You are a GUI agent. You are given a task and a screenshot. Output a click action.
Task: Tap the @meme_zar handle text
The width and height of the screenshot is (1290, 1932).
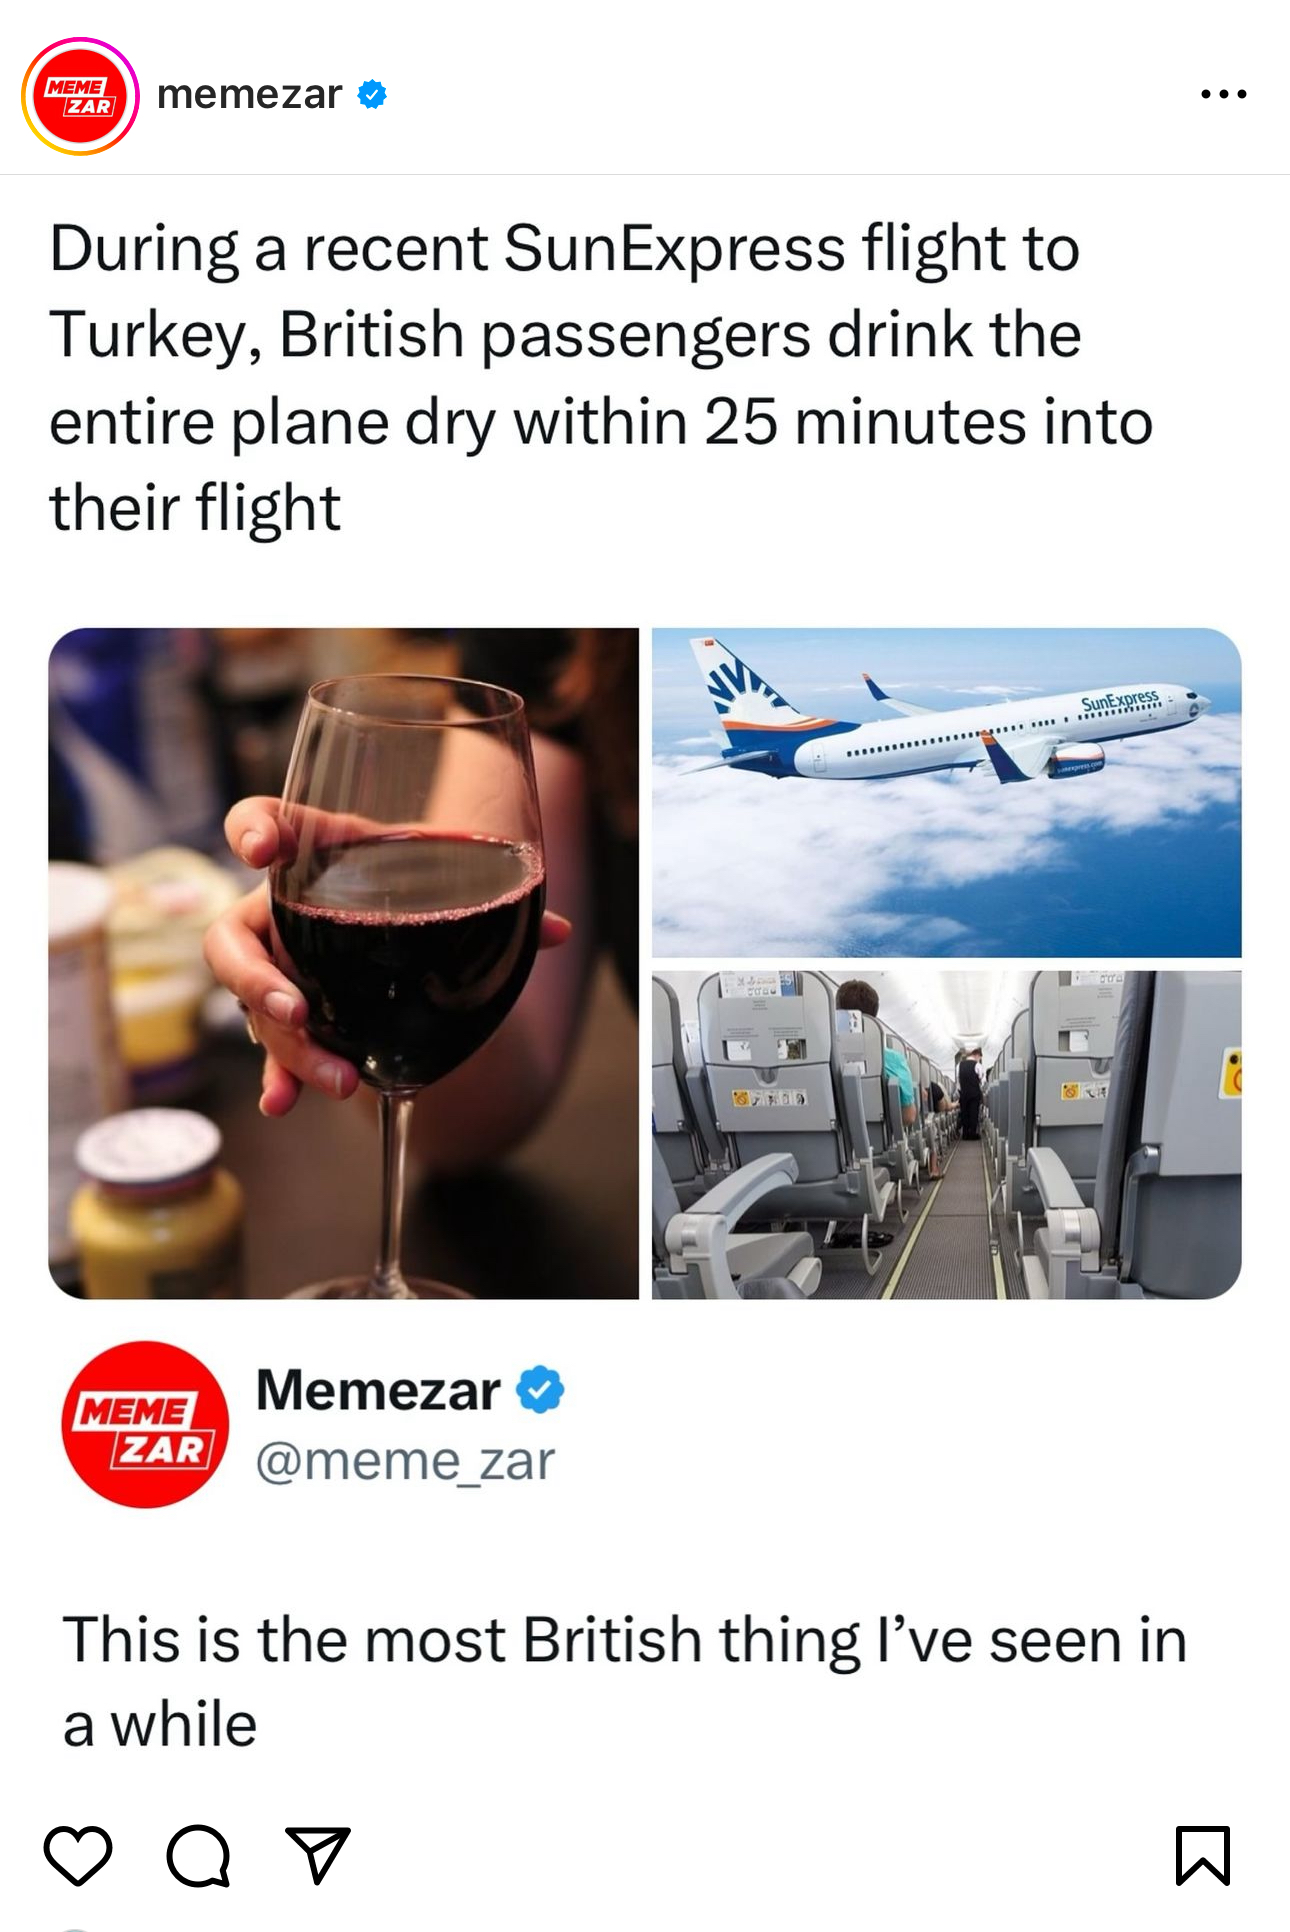405,1461
